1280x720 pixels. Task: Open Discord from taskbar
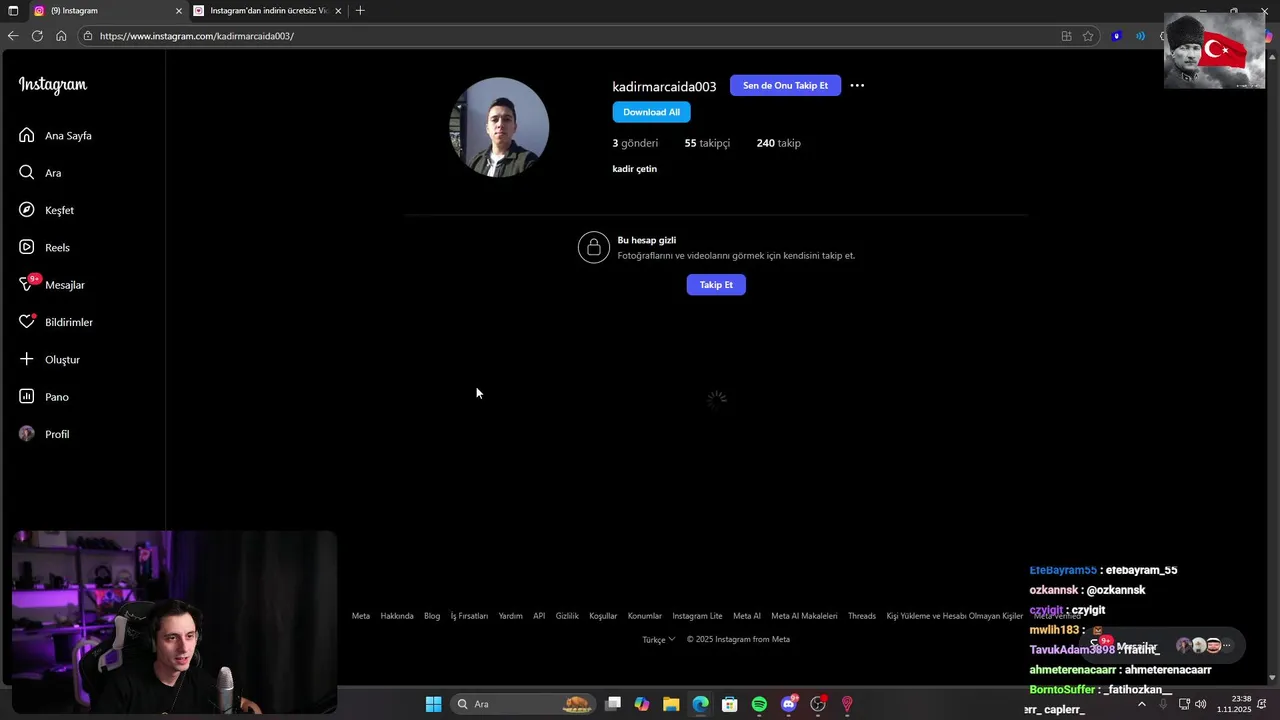pyautogui.click(x=789, y=704)
